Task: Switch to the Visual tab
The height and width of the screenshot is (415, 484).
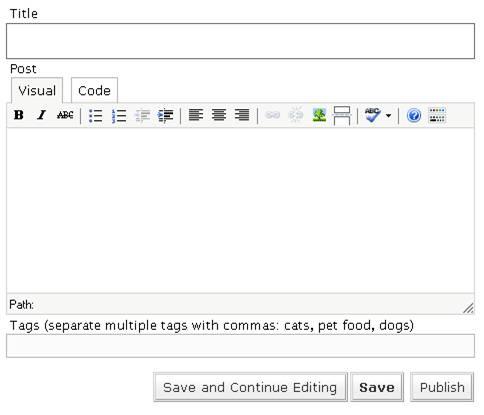Action: coord(37,91)
